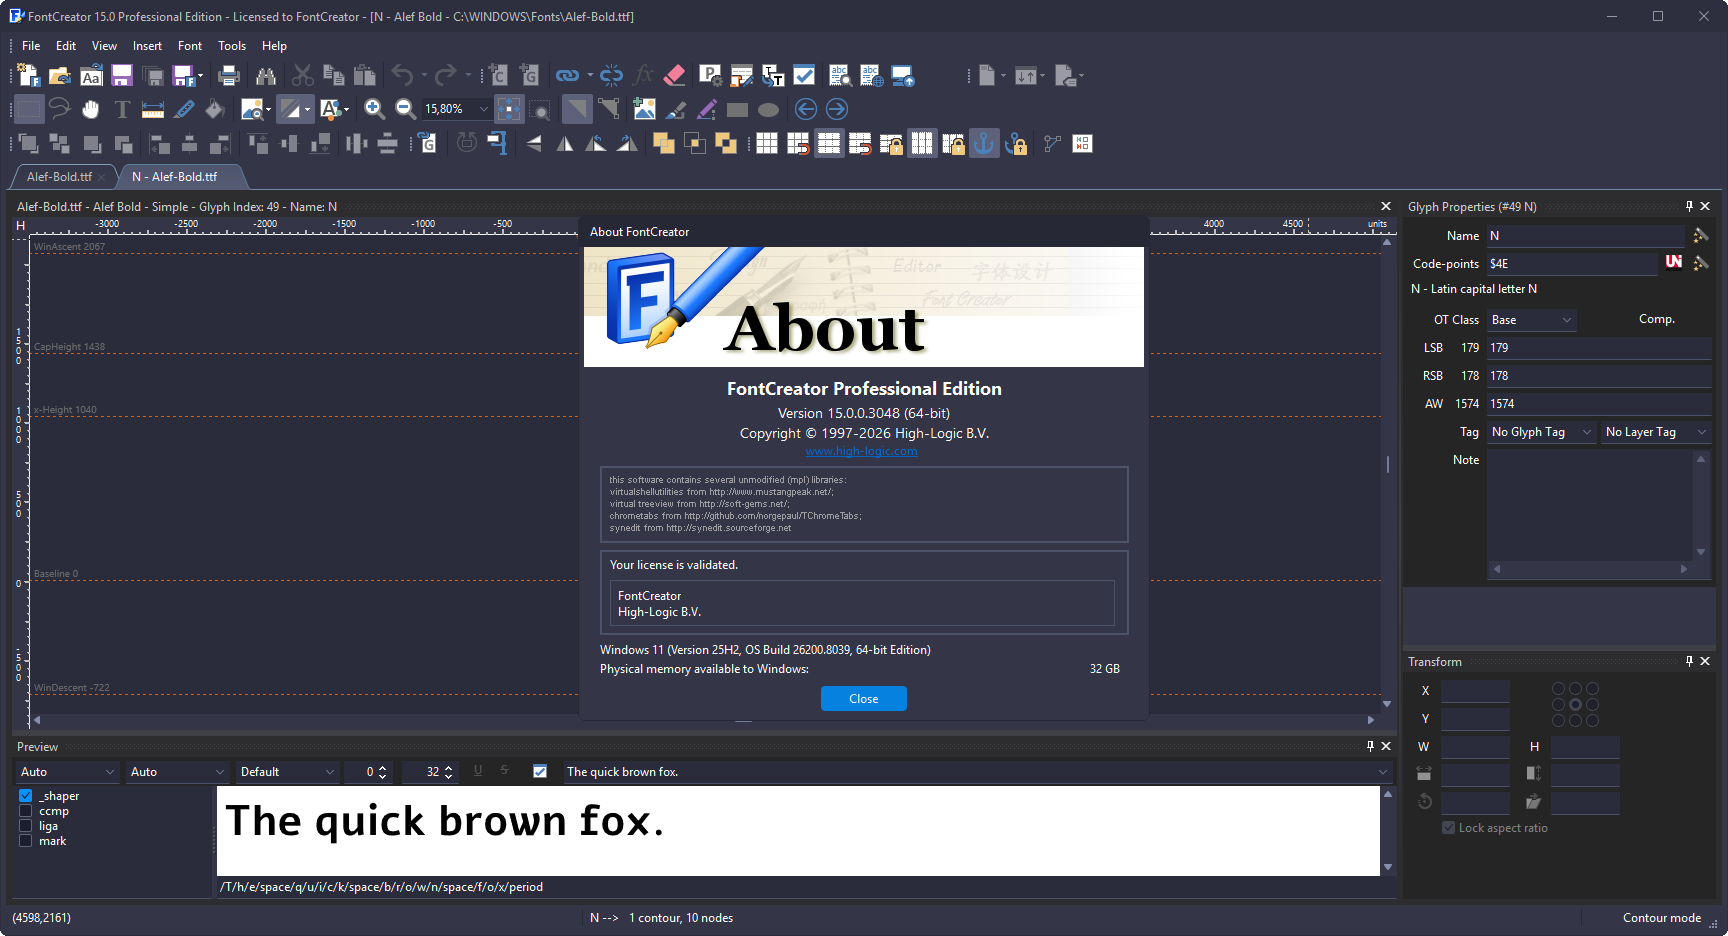Toggle the _shaper feature checkbox
The height and width of the screenshot is (936, 1728).
pyautogui.click(x=26, y=796)
